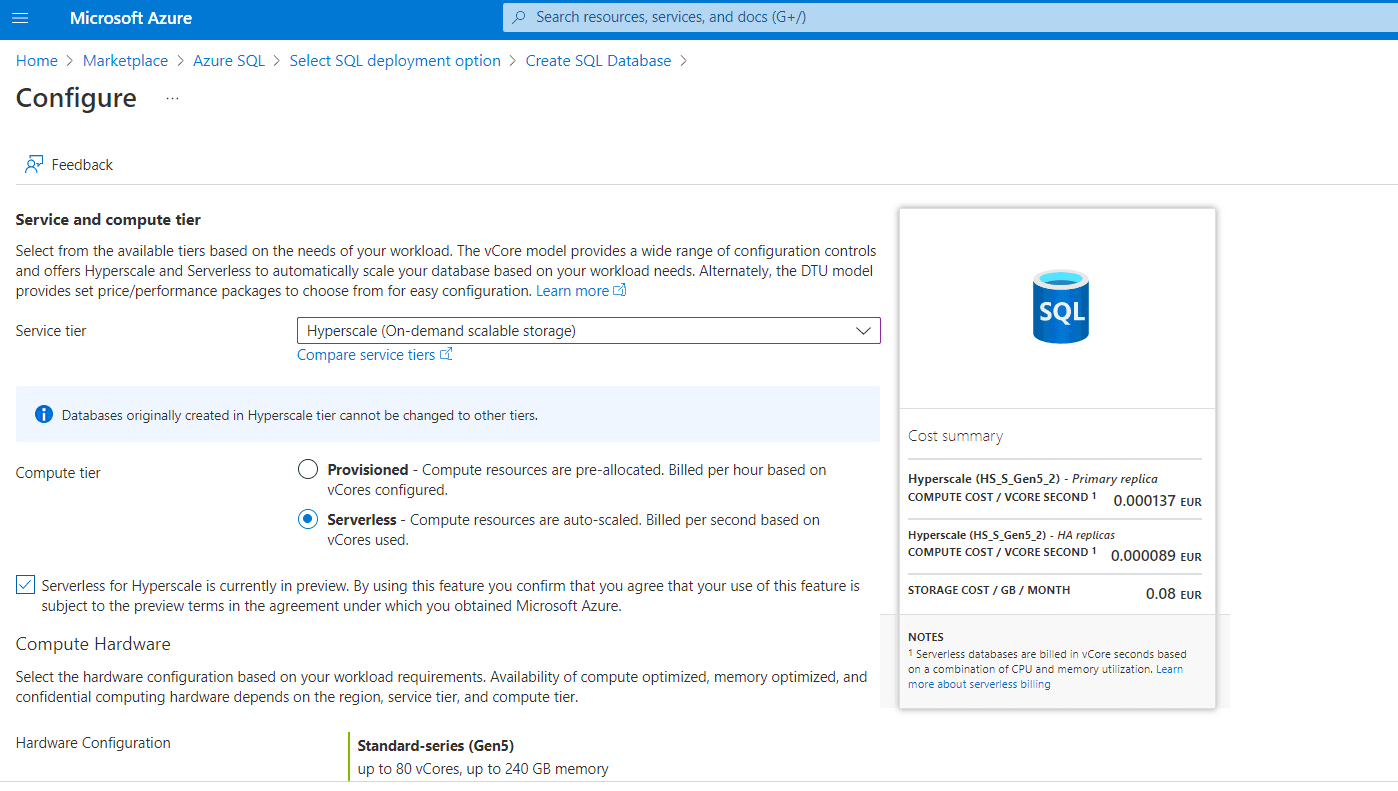
Task: Click the ellipsis next to Configure
Action: (172, 98)
